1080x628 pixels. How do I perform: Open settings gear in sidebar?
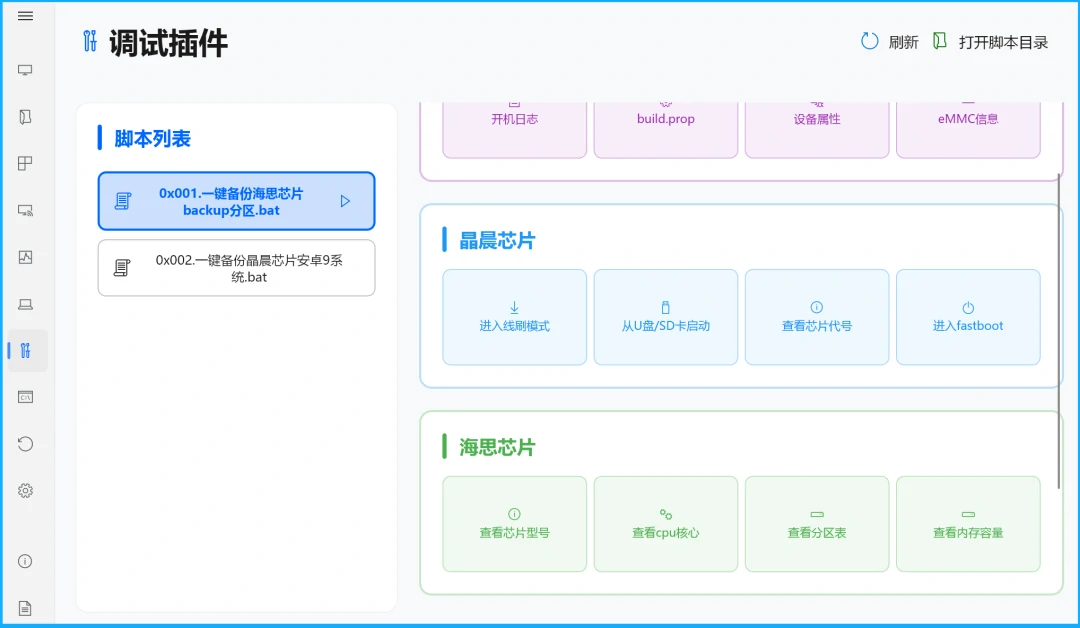coord(26,491)
